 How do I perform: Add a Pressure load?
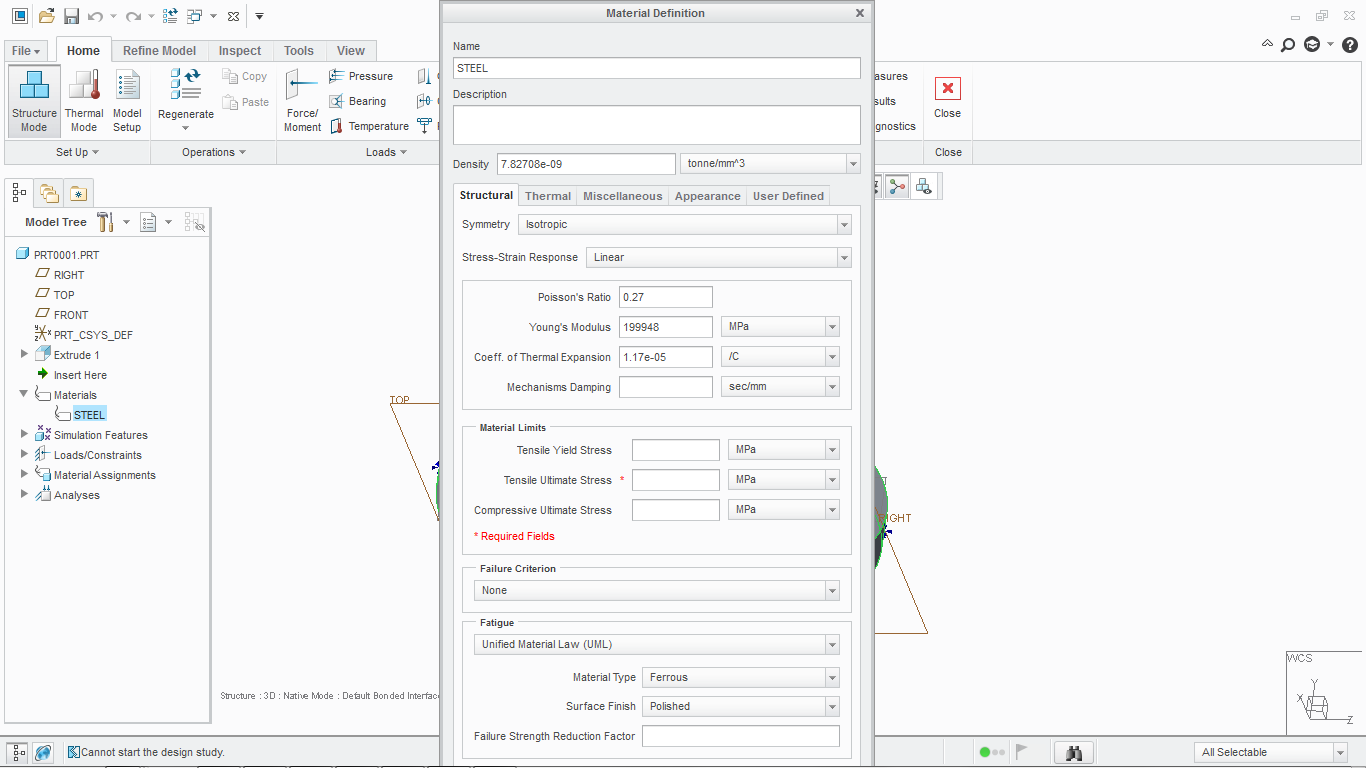pos(361,76)
